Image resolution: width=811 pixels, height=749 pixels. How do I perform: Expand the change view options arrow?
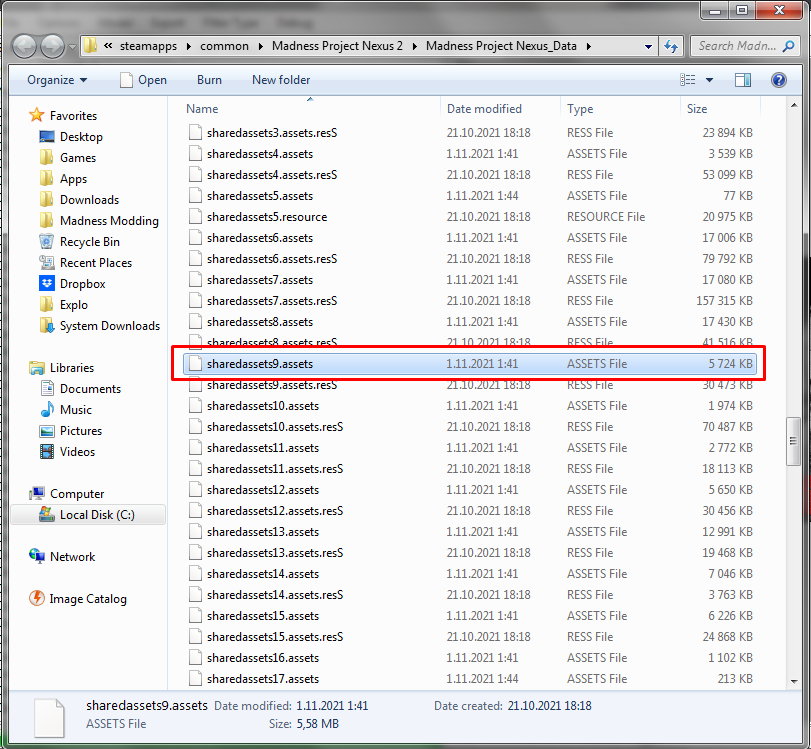tap(710, 80)
